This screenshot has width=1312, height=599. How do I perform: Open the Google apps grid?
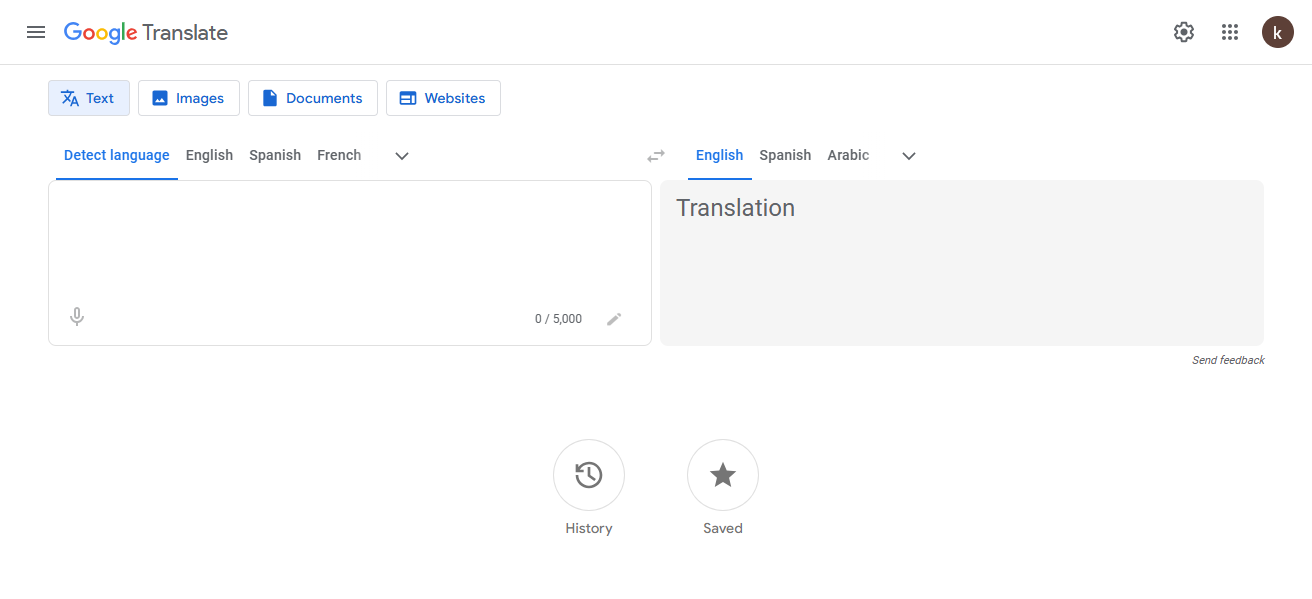1230,32
